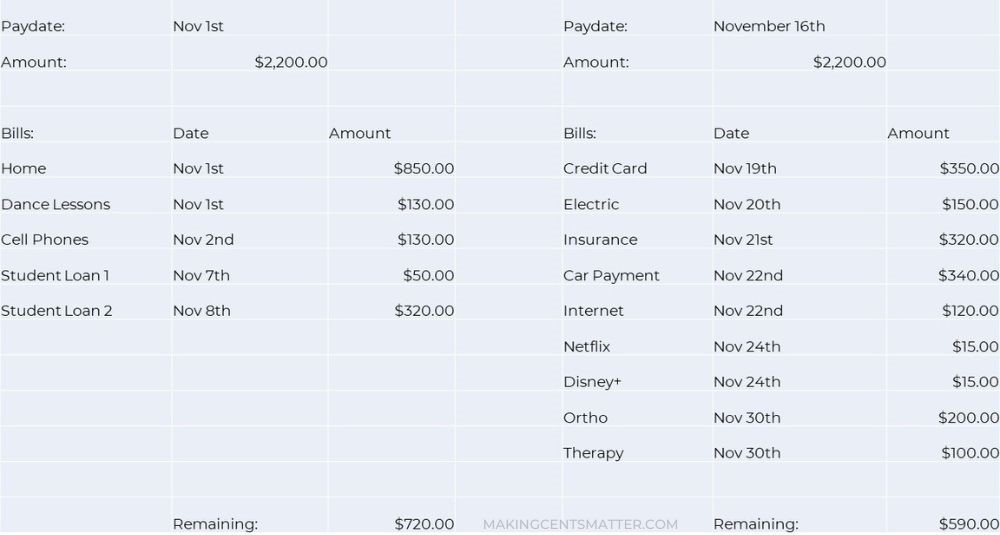Select the Nov 1st paydate cell
The image size is (1000, 535).
(x=250, y=26)
